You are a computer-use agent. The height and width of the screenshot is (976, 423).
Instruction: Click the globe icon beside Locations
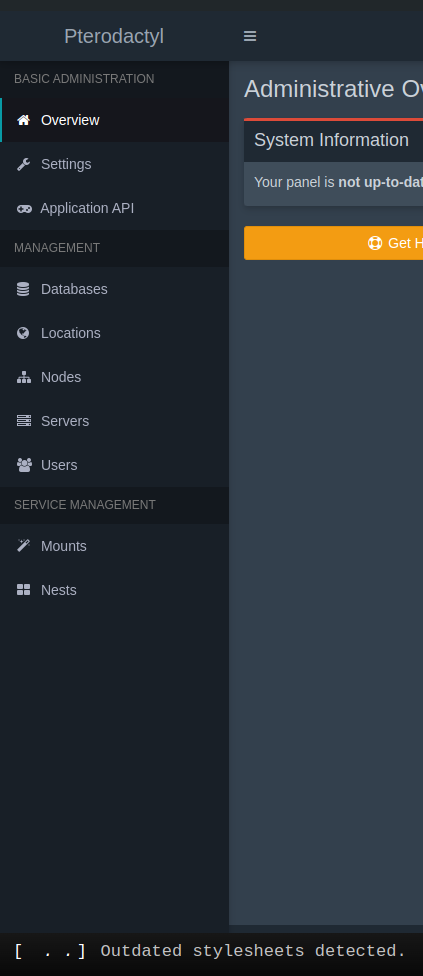coord(23,333)
